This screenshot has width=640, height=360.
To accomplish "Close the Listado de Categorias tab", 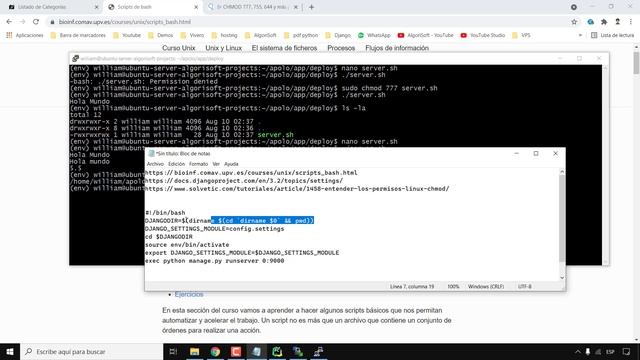I will (96, 7).
